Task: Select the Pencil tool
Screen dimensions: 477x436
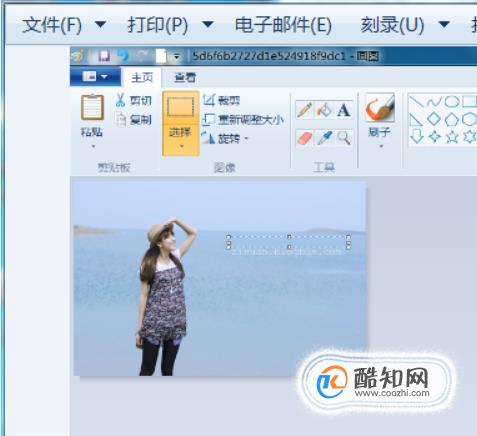Action: coord(304,110)
